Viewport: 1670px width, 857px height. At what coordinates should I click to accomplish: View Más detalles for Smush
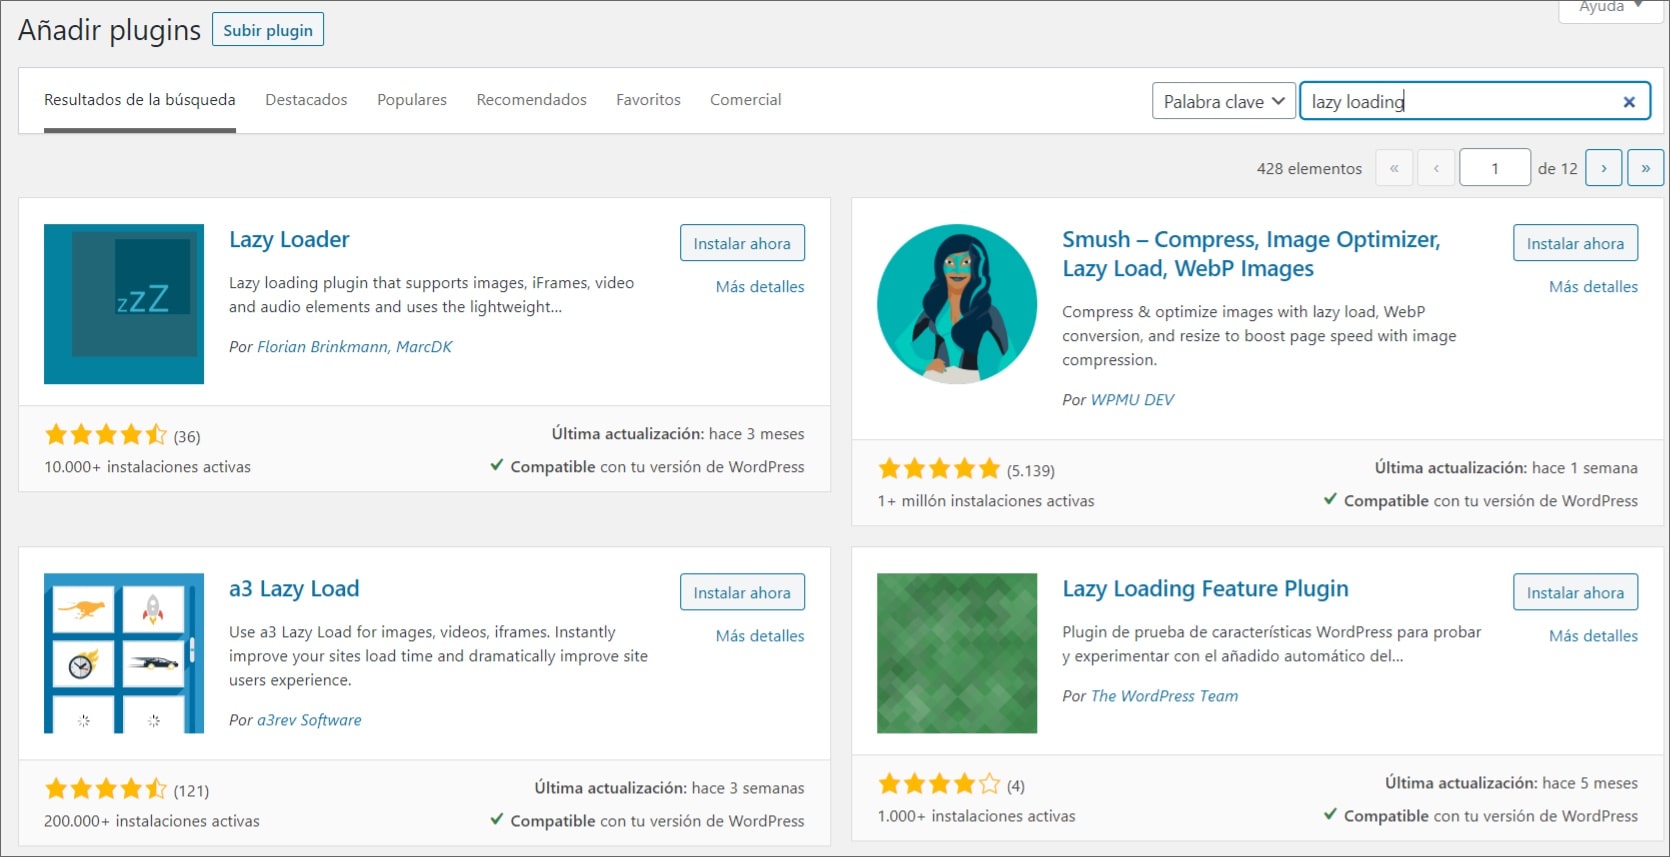(1593, 287)
